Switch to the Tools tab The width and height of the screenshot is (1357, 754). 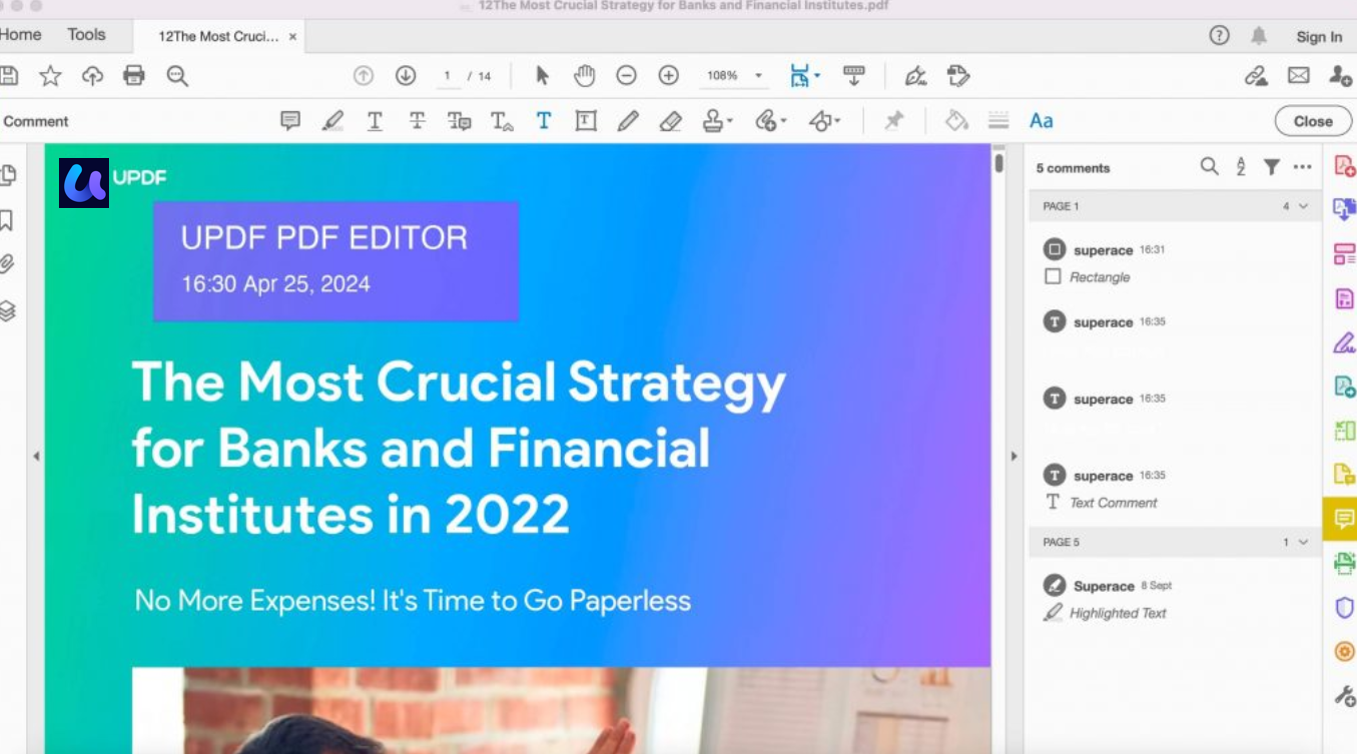[86, 35]
